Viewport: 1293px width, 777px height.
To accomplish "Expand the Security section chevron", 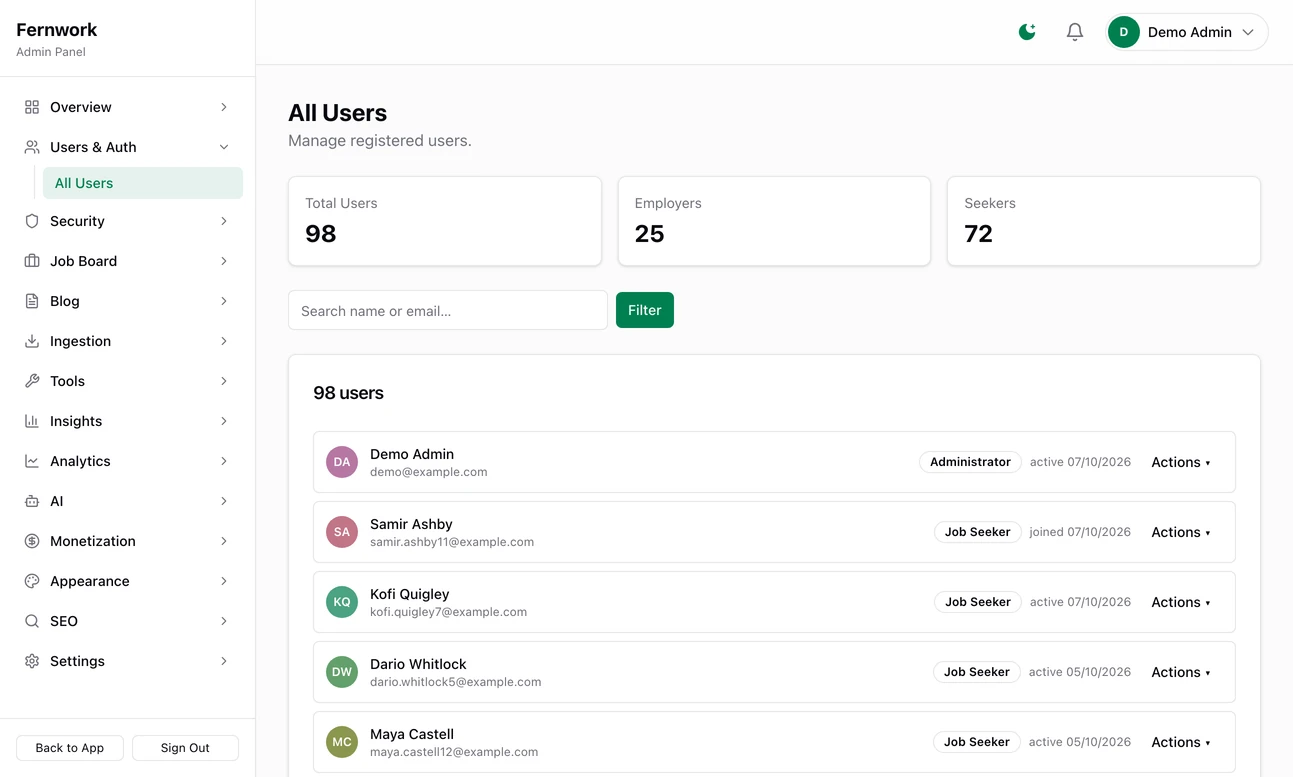I will pyautogui.click(x=224, y=221).
